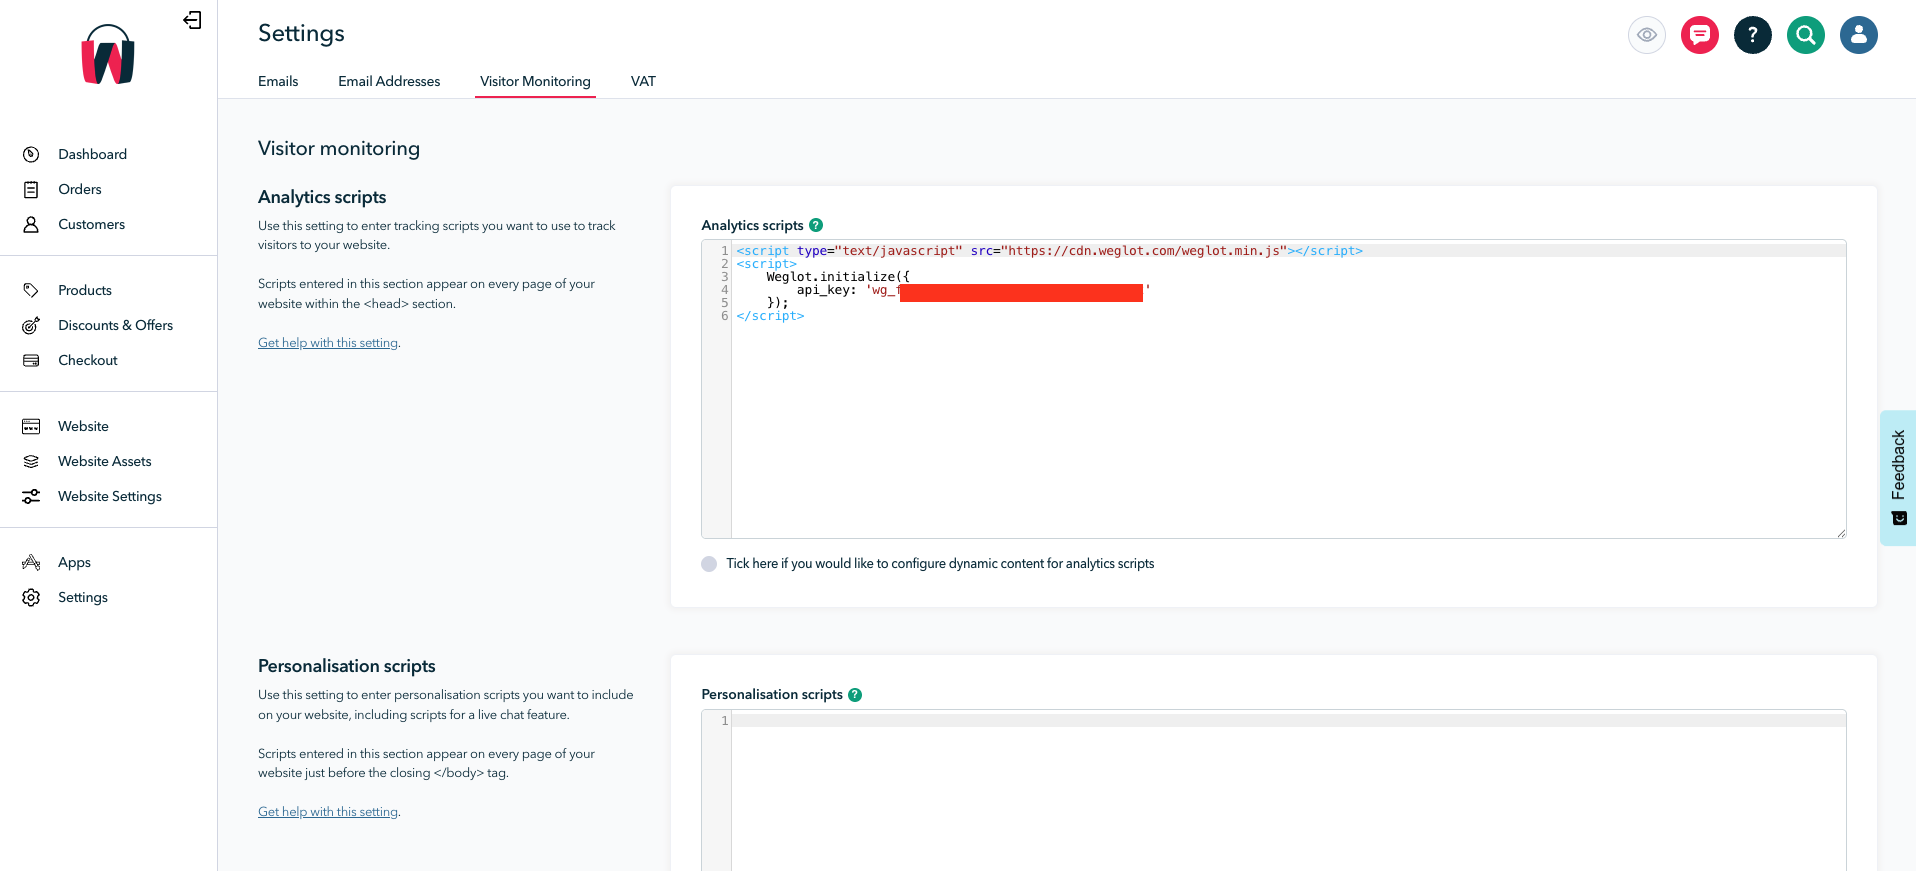Open the Feedback side tab
1916x871 pixels.
(1898, 477)
